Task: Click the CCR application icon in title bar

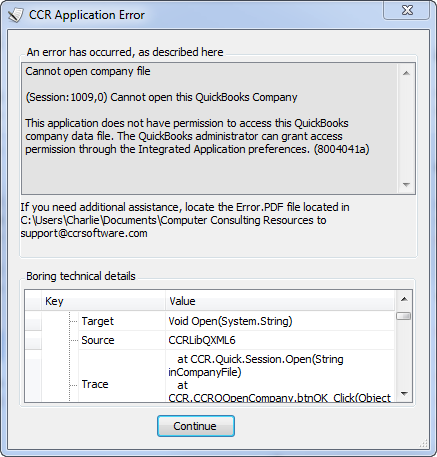Action: click(15, 15)
